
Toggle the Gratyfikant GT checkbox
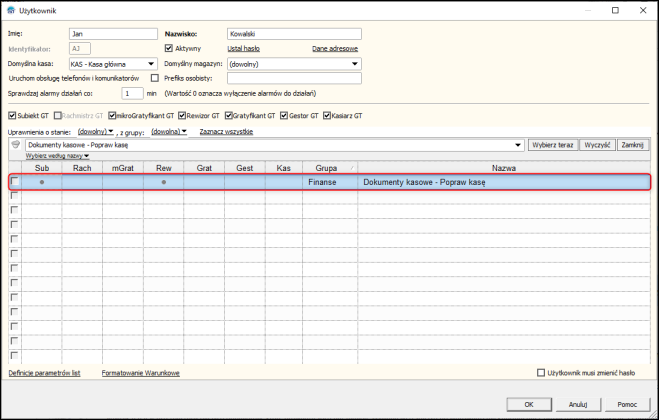click(x=228, y=115)
